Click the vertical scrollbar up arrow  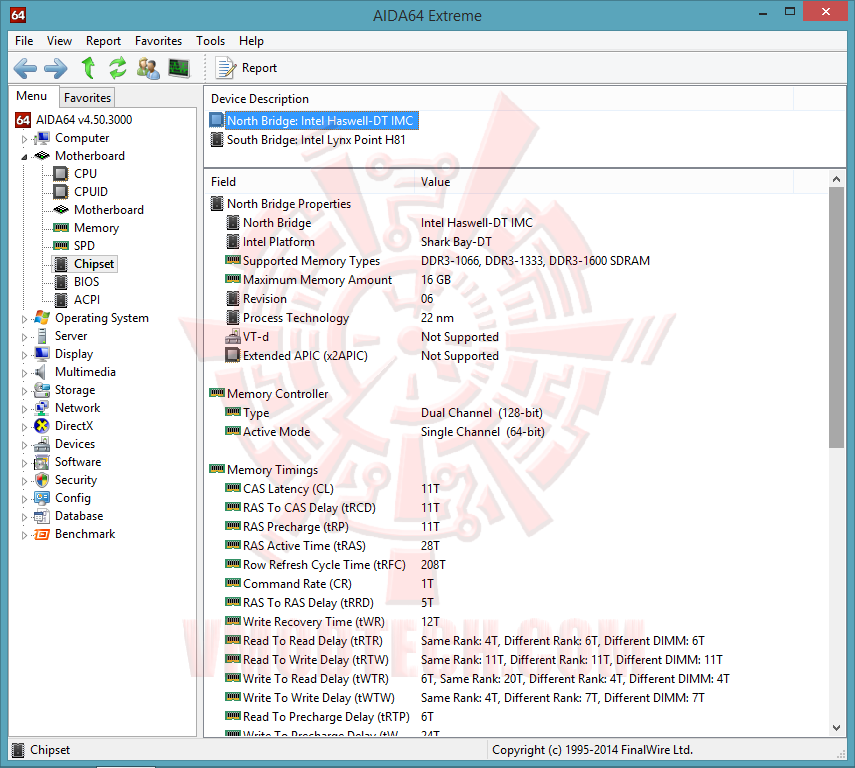point(836,179)
